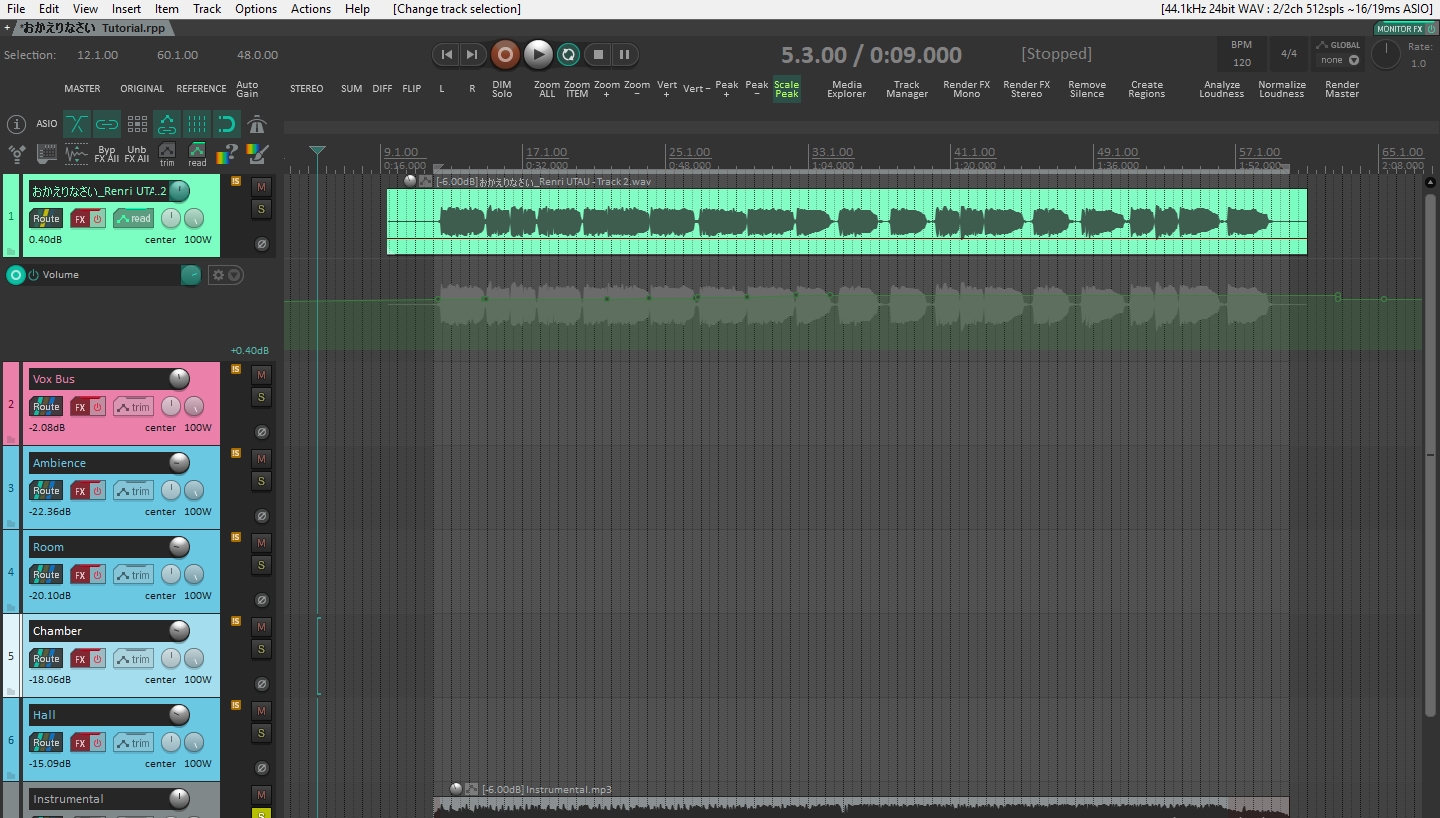Click the volume knob on the Hall track
This screenshot has height=818, width=1440.
click(x=179, y=715)
